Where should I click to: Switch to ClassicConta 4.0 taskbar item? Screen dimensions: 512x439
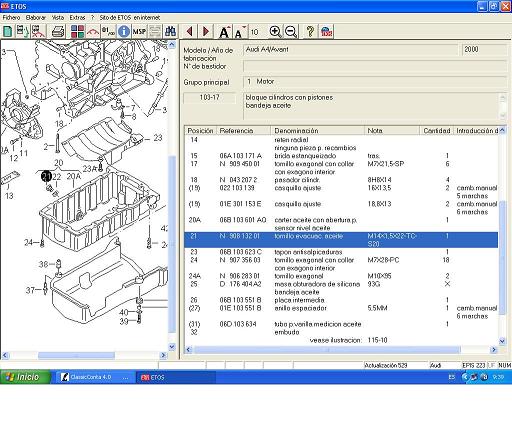(x=94, y=377)
